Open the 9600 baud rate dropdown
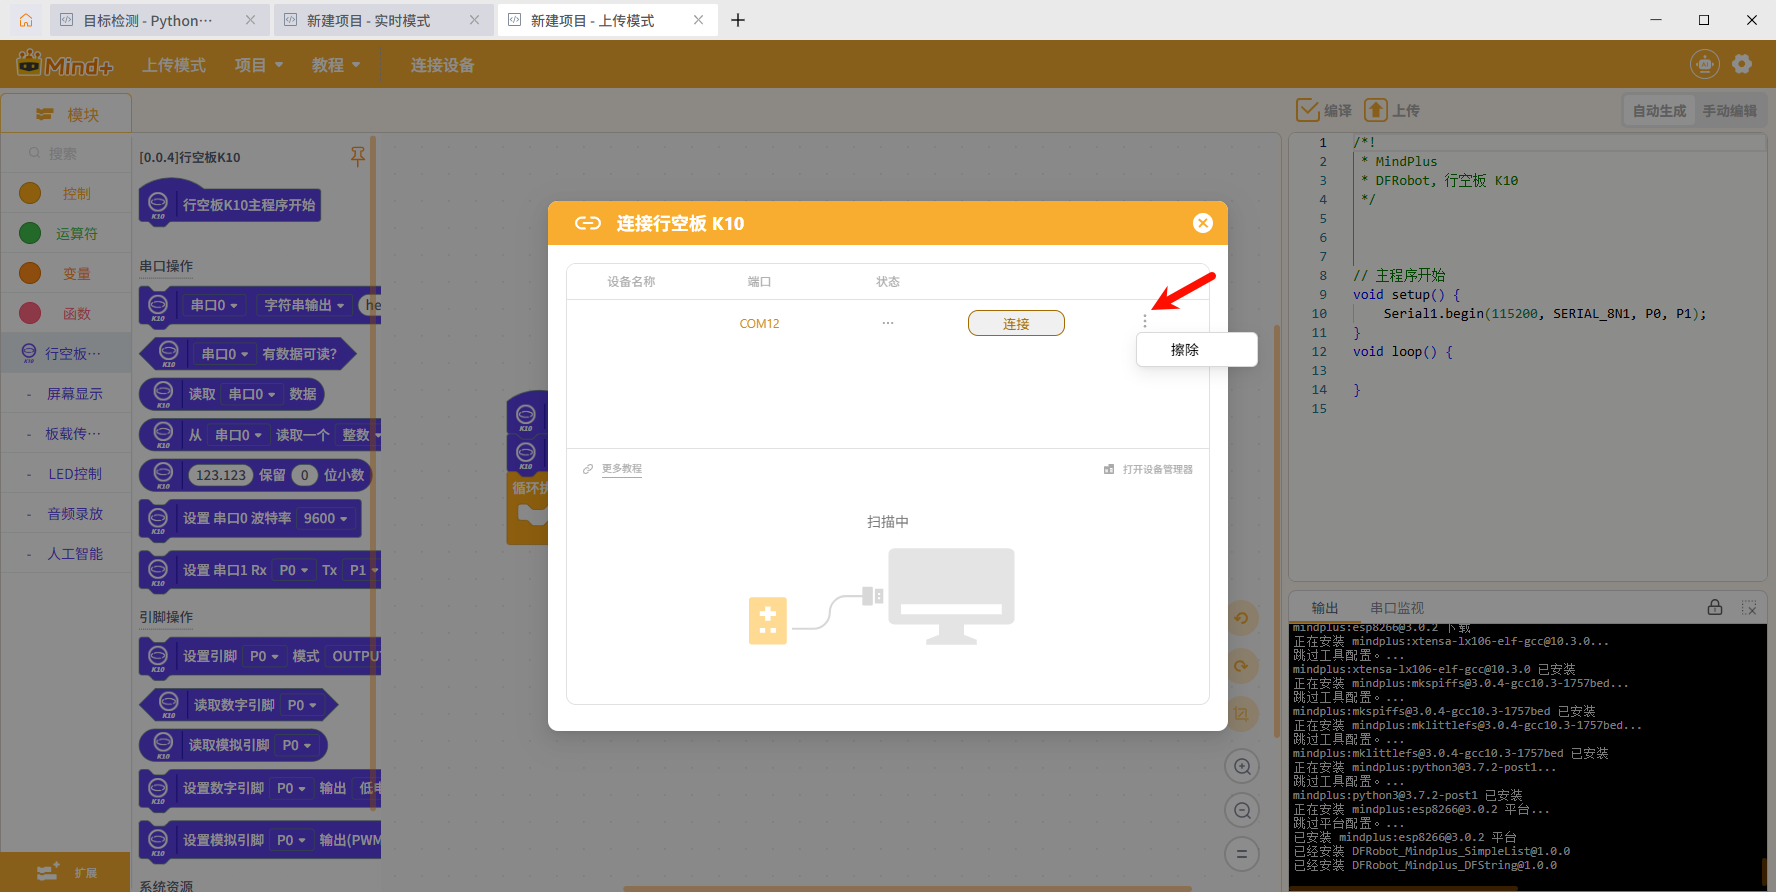Image resolution: width=1776 pixels, height=892 pixels. point(326,518)
